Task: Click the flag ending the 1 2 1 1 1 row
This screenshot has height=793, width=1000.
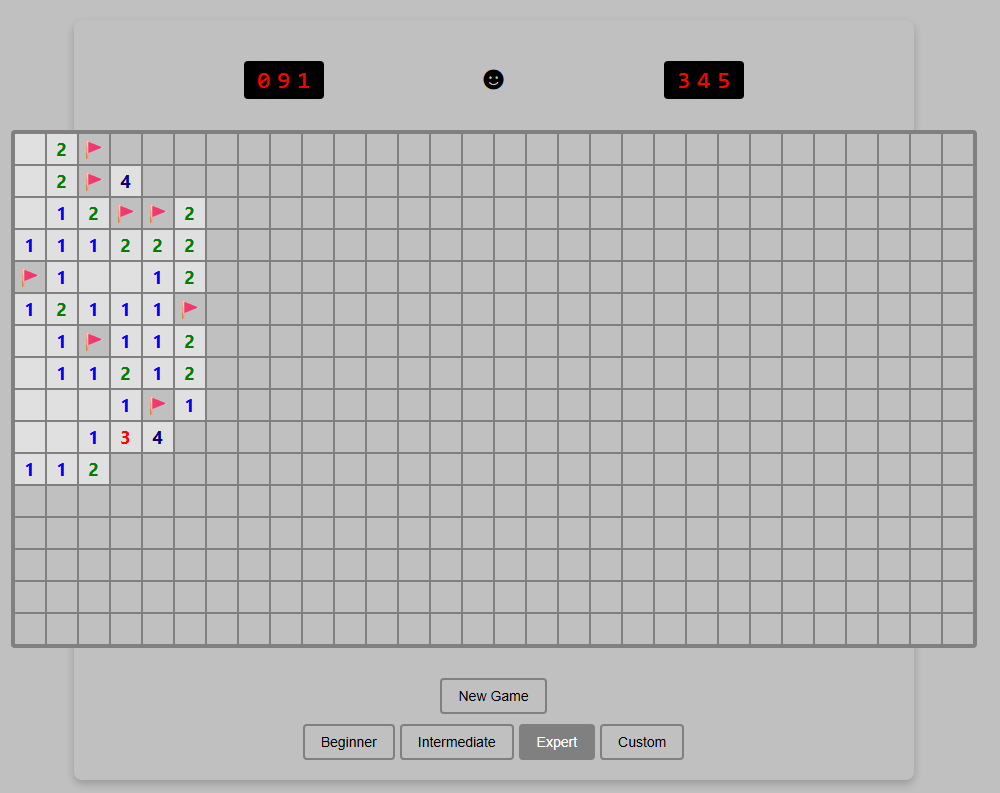Action: point(189,309)
